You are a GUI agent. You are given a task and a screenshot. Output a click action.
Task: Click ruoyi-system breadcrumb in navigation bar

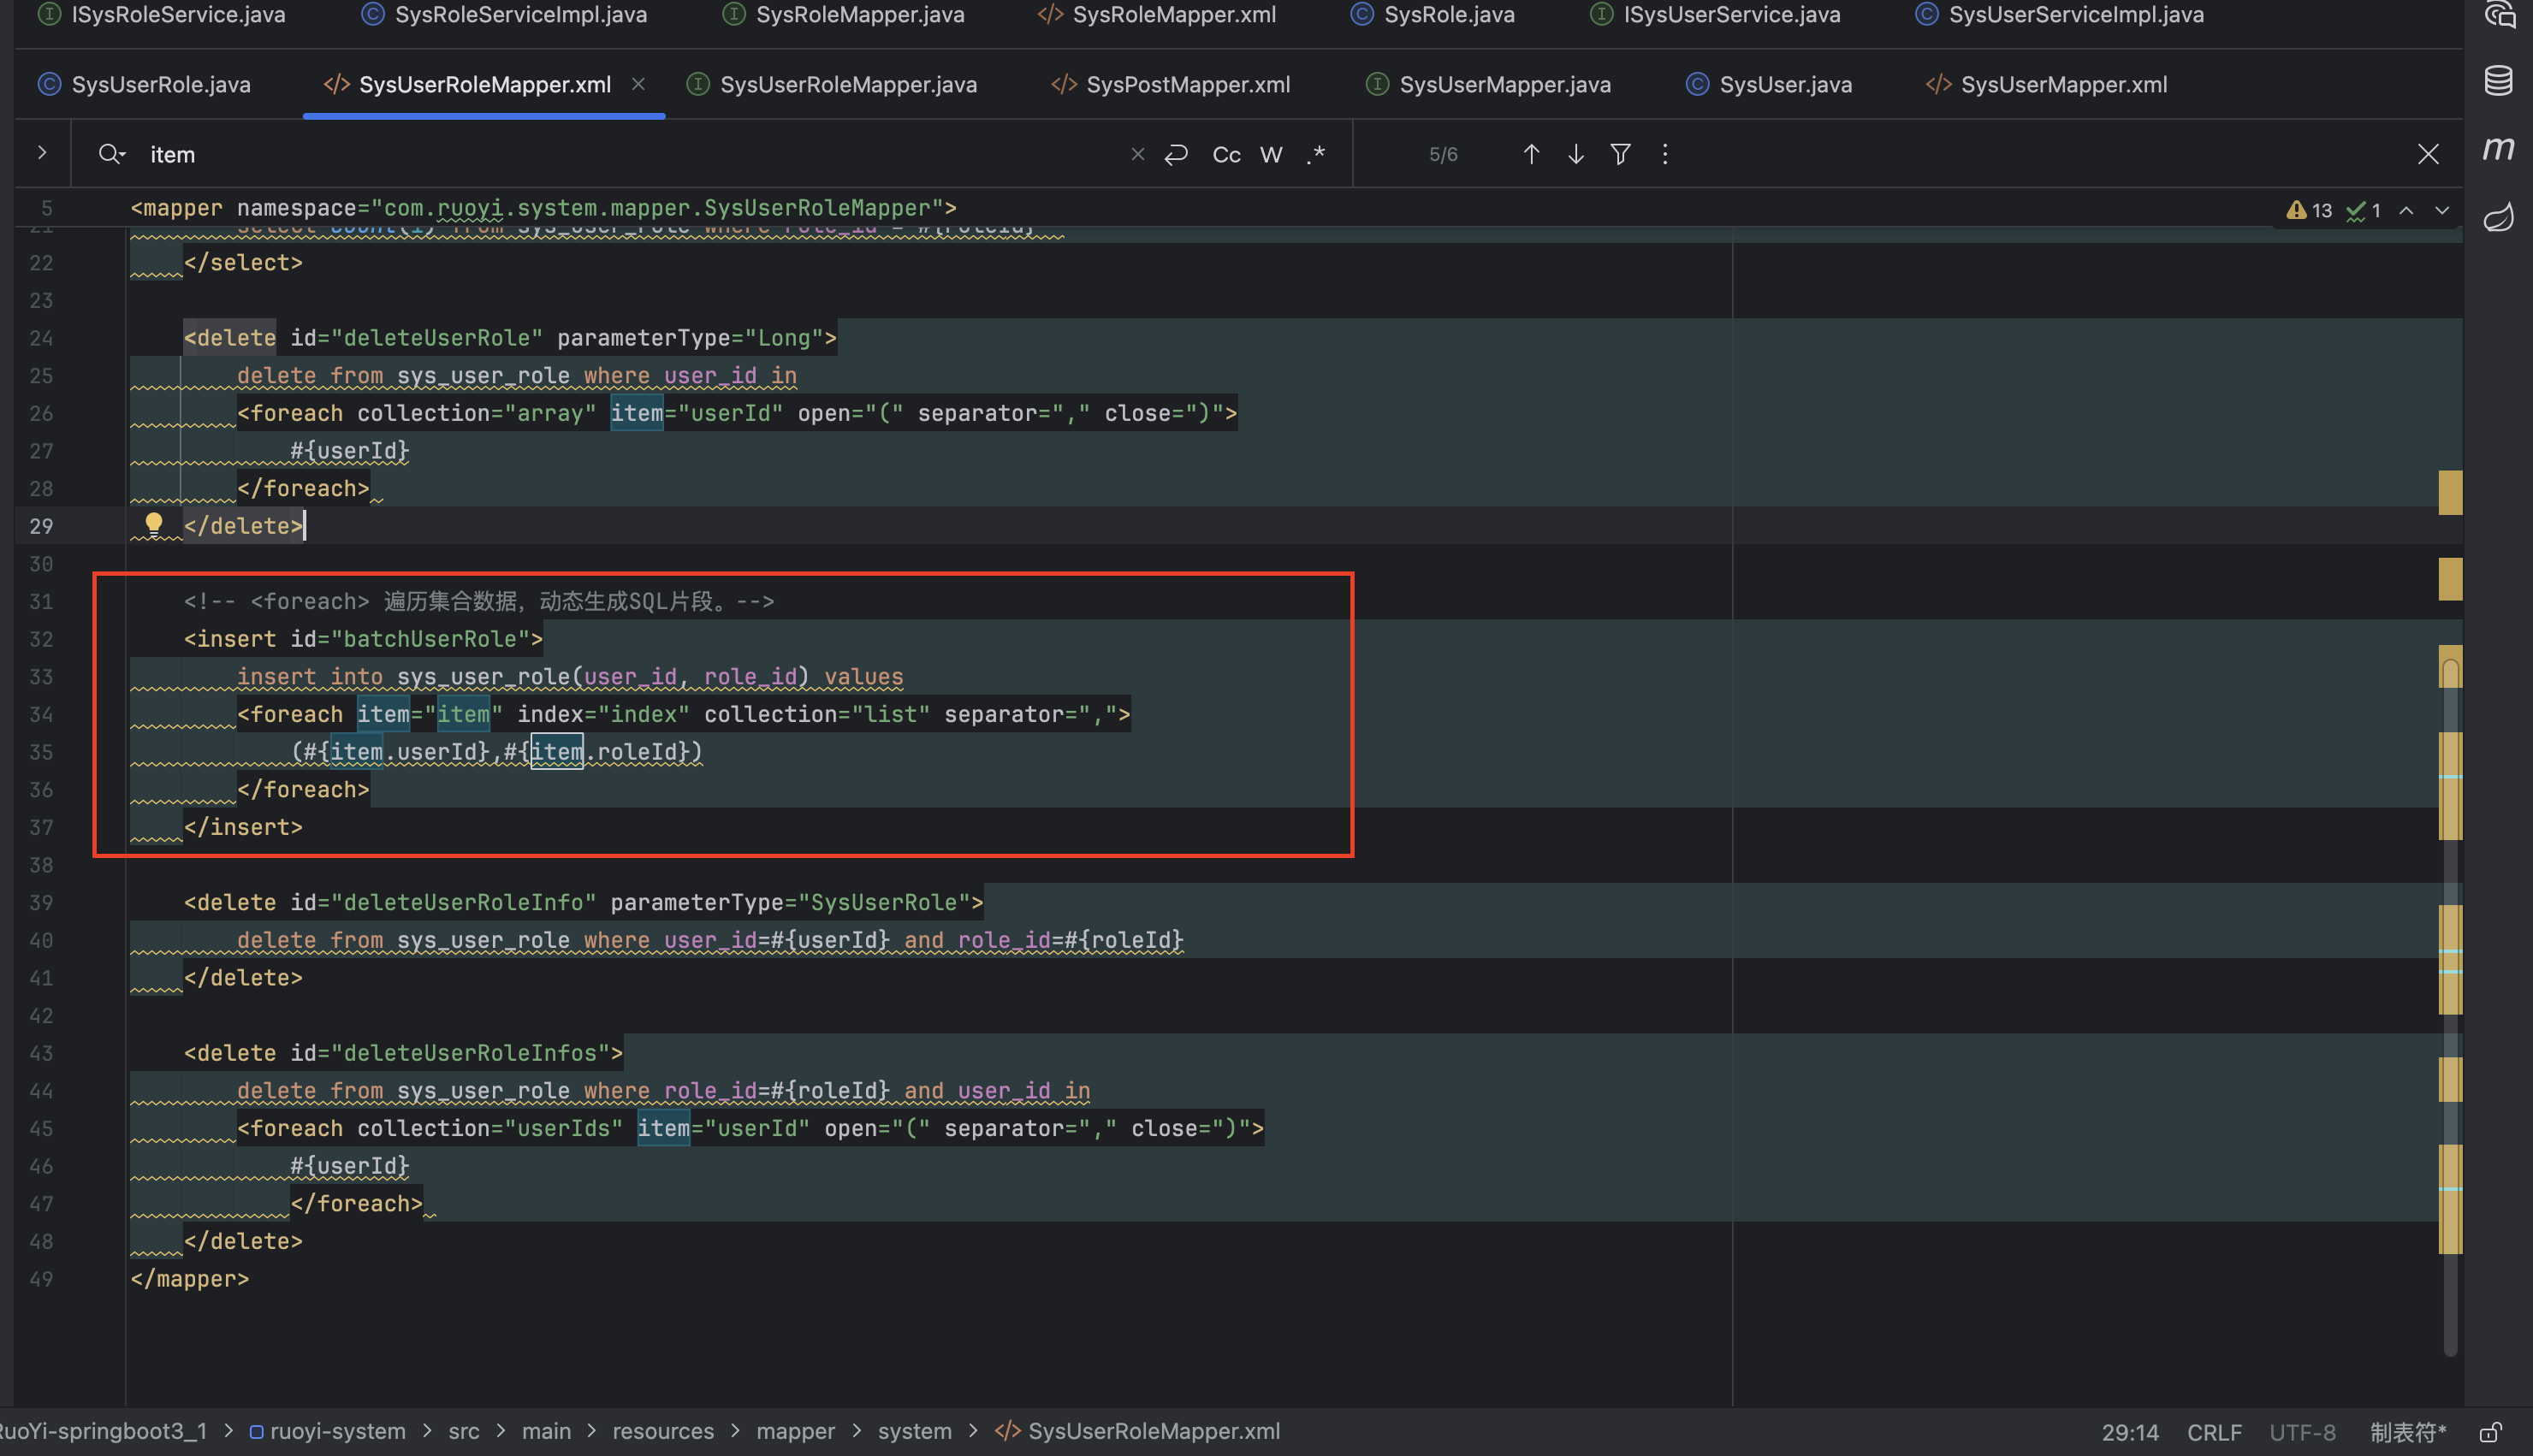336,1431
